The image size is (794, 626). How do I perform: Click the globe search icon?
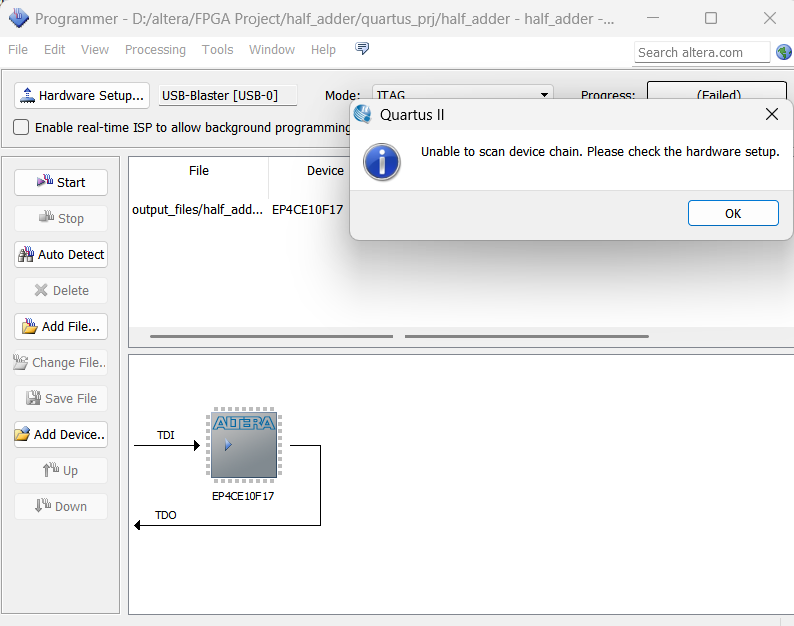pyautogui.click(x=784, y=52)
